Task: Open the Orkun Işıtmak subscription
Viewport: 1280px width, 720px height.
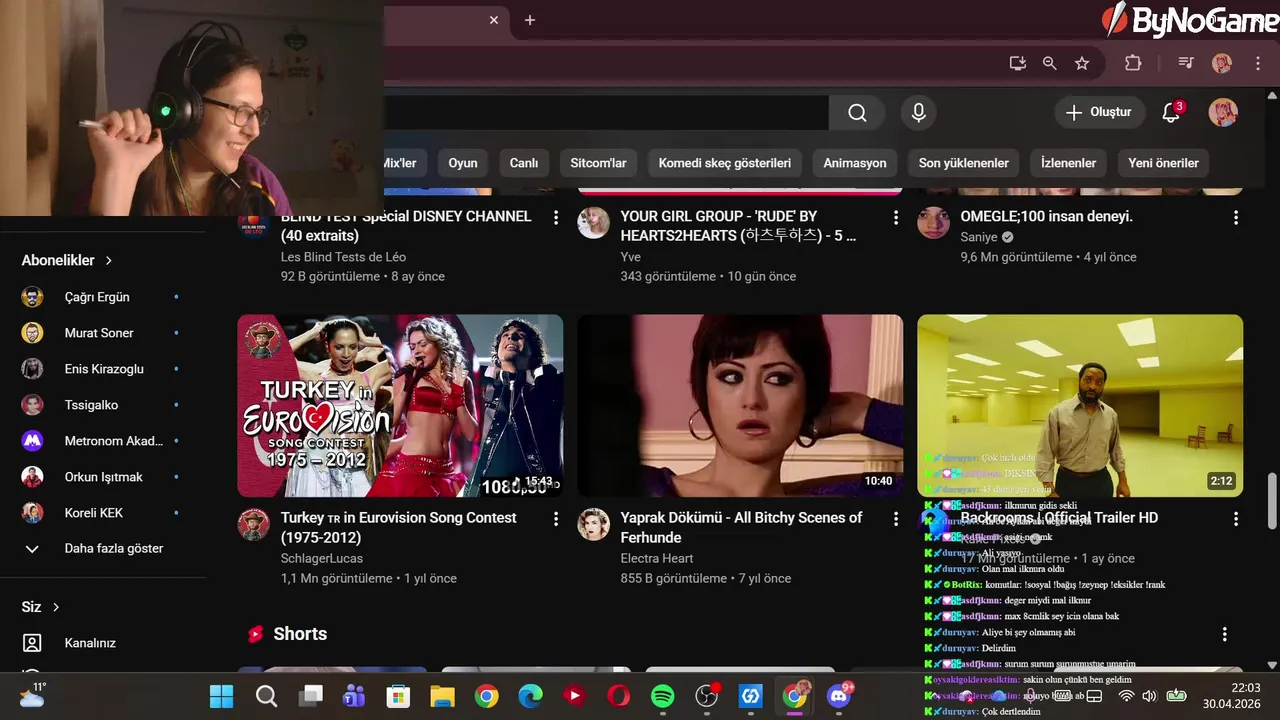Action: click(x=103, y=477)
